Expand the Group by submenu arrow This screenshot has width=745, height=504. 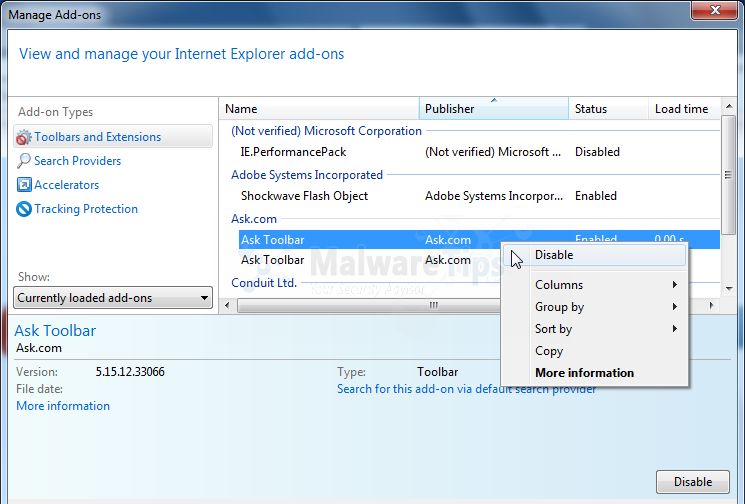pos(675,307)
